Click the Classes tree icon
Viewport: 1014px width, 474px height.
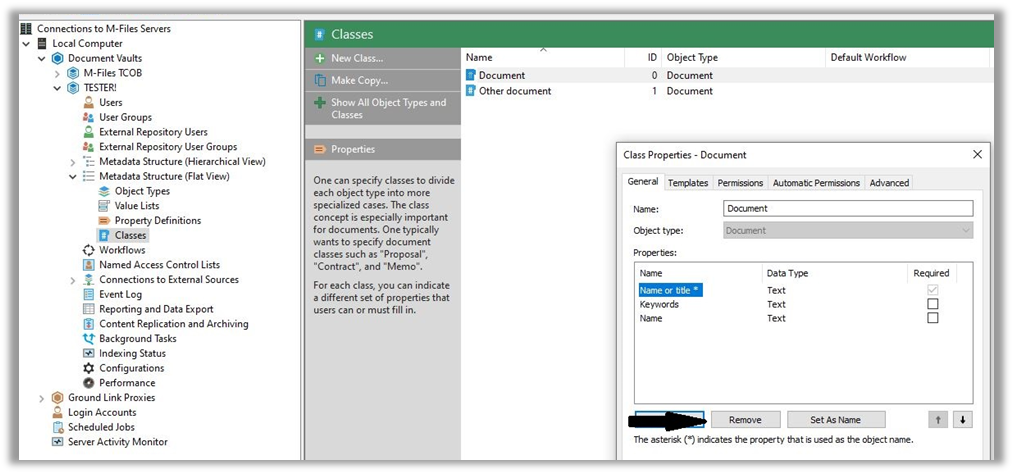click(104, 235)
